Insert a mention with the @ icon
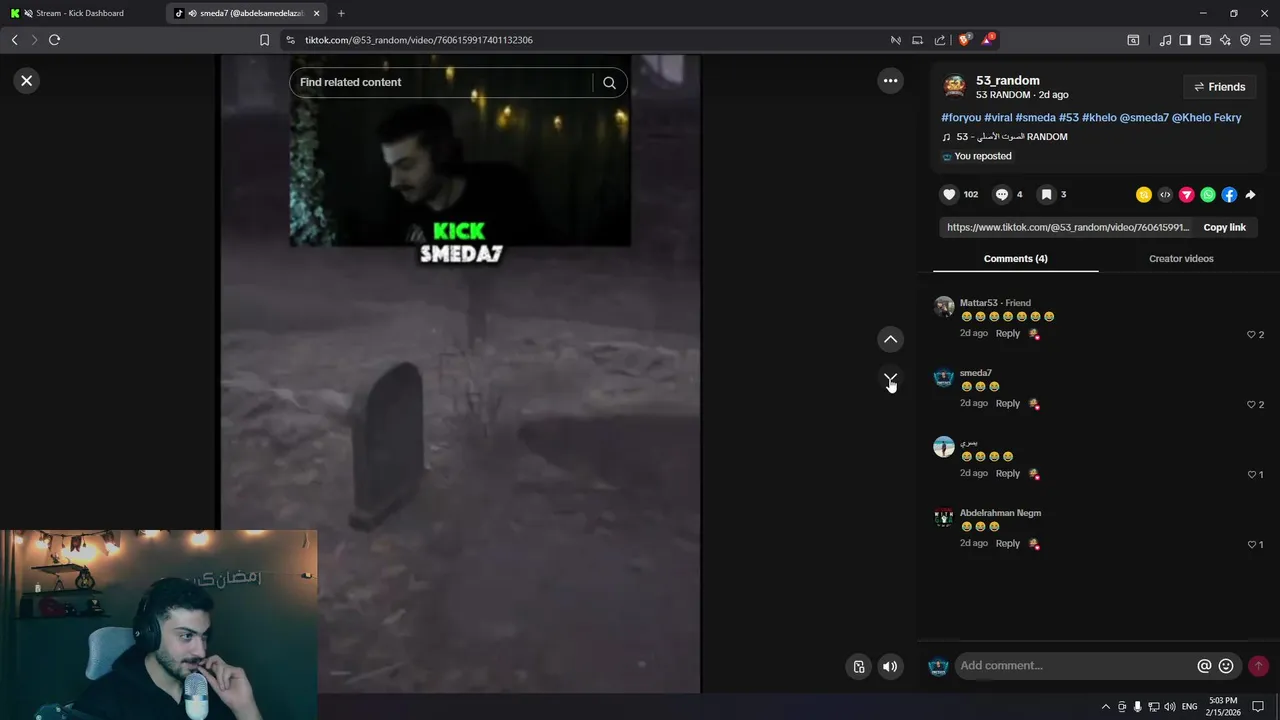Image resolution: width=1280 pixels, height=720 pixels. point(1204,666)
